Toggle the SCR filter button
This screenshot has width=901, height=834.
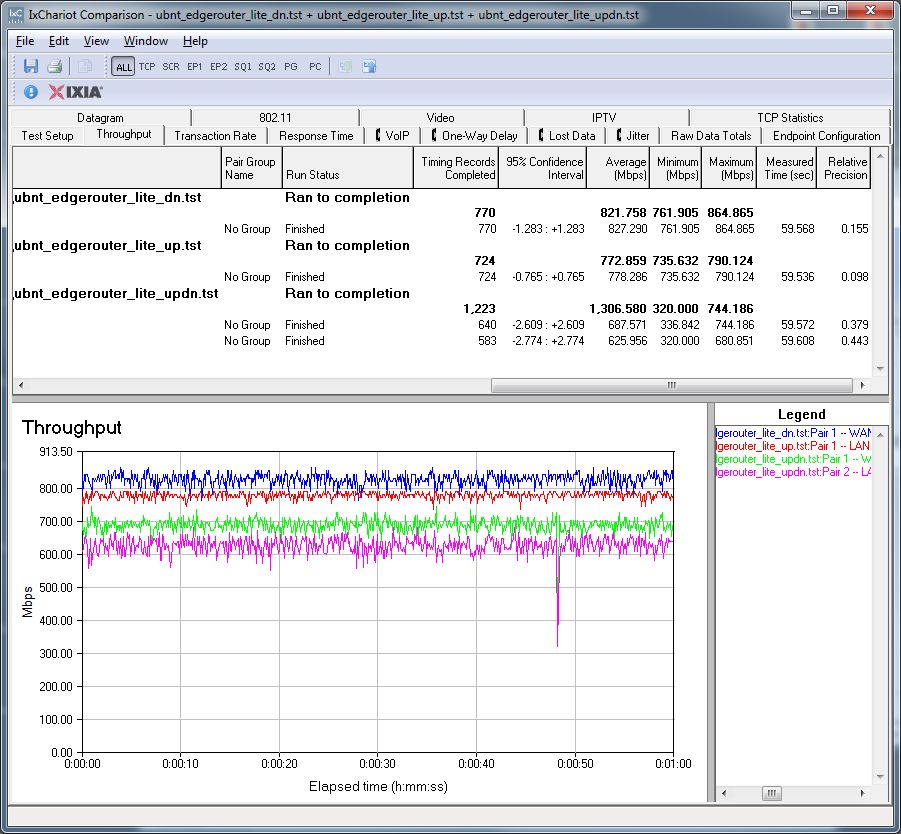(171, 67)
